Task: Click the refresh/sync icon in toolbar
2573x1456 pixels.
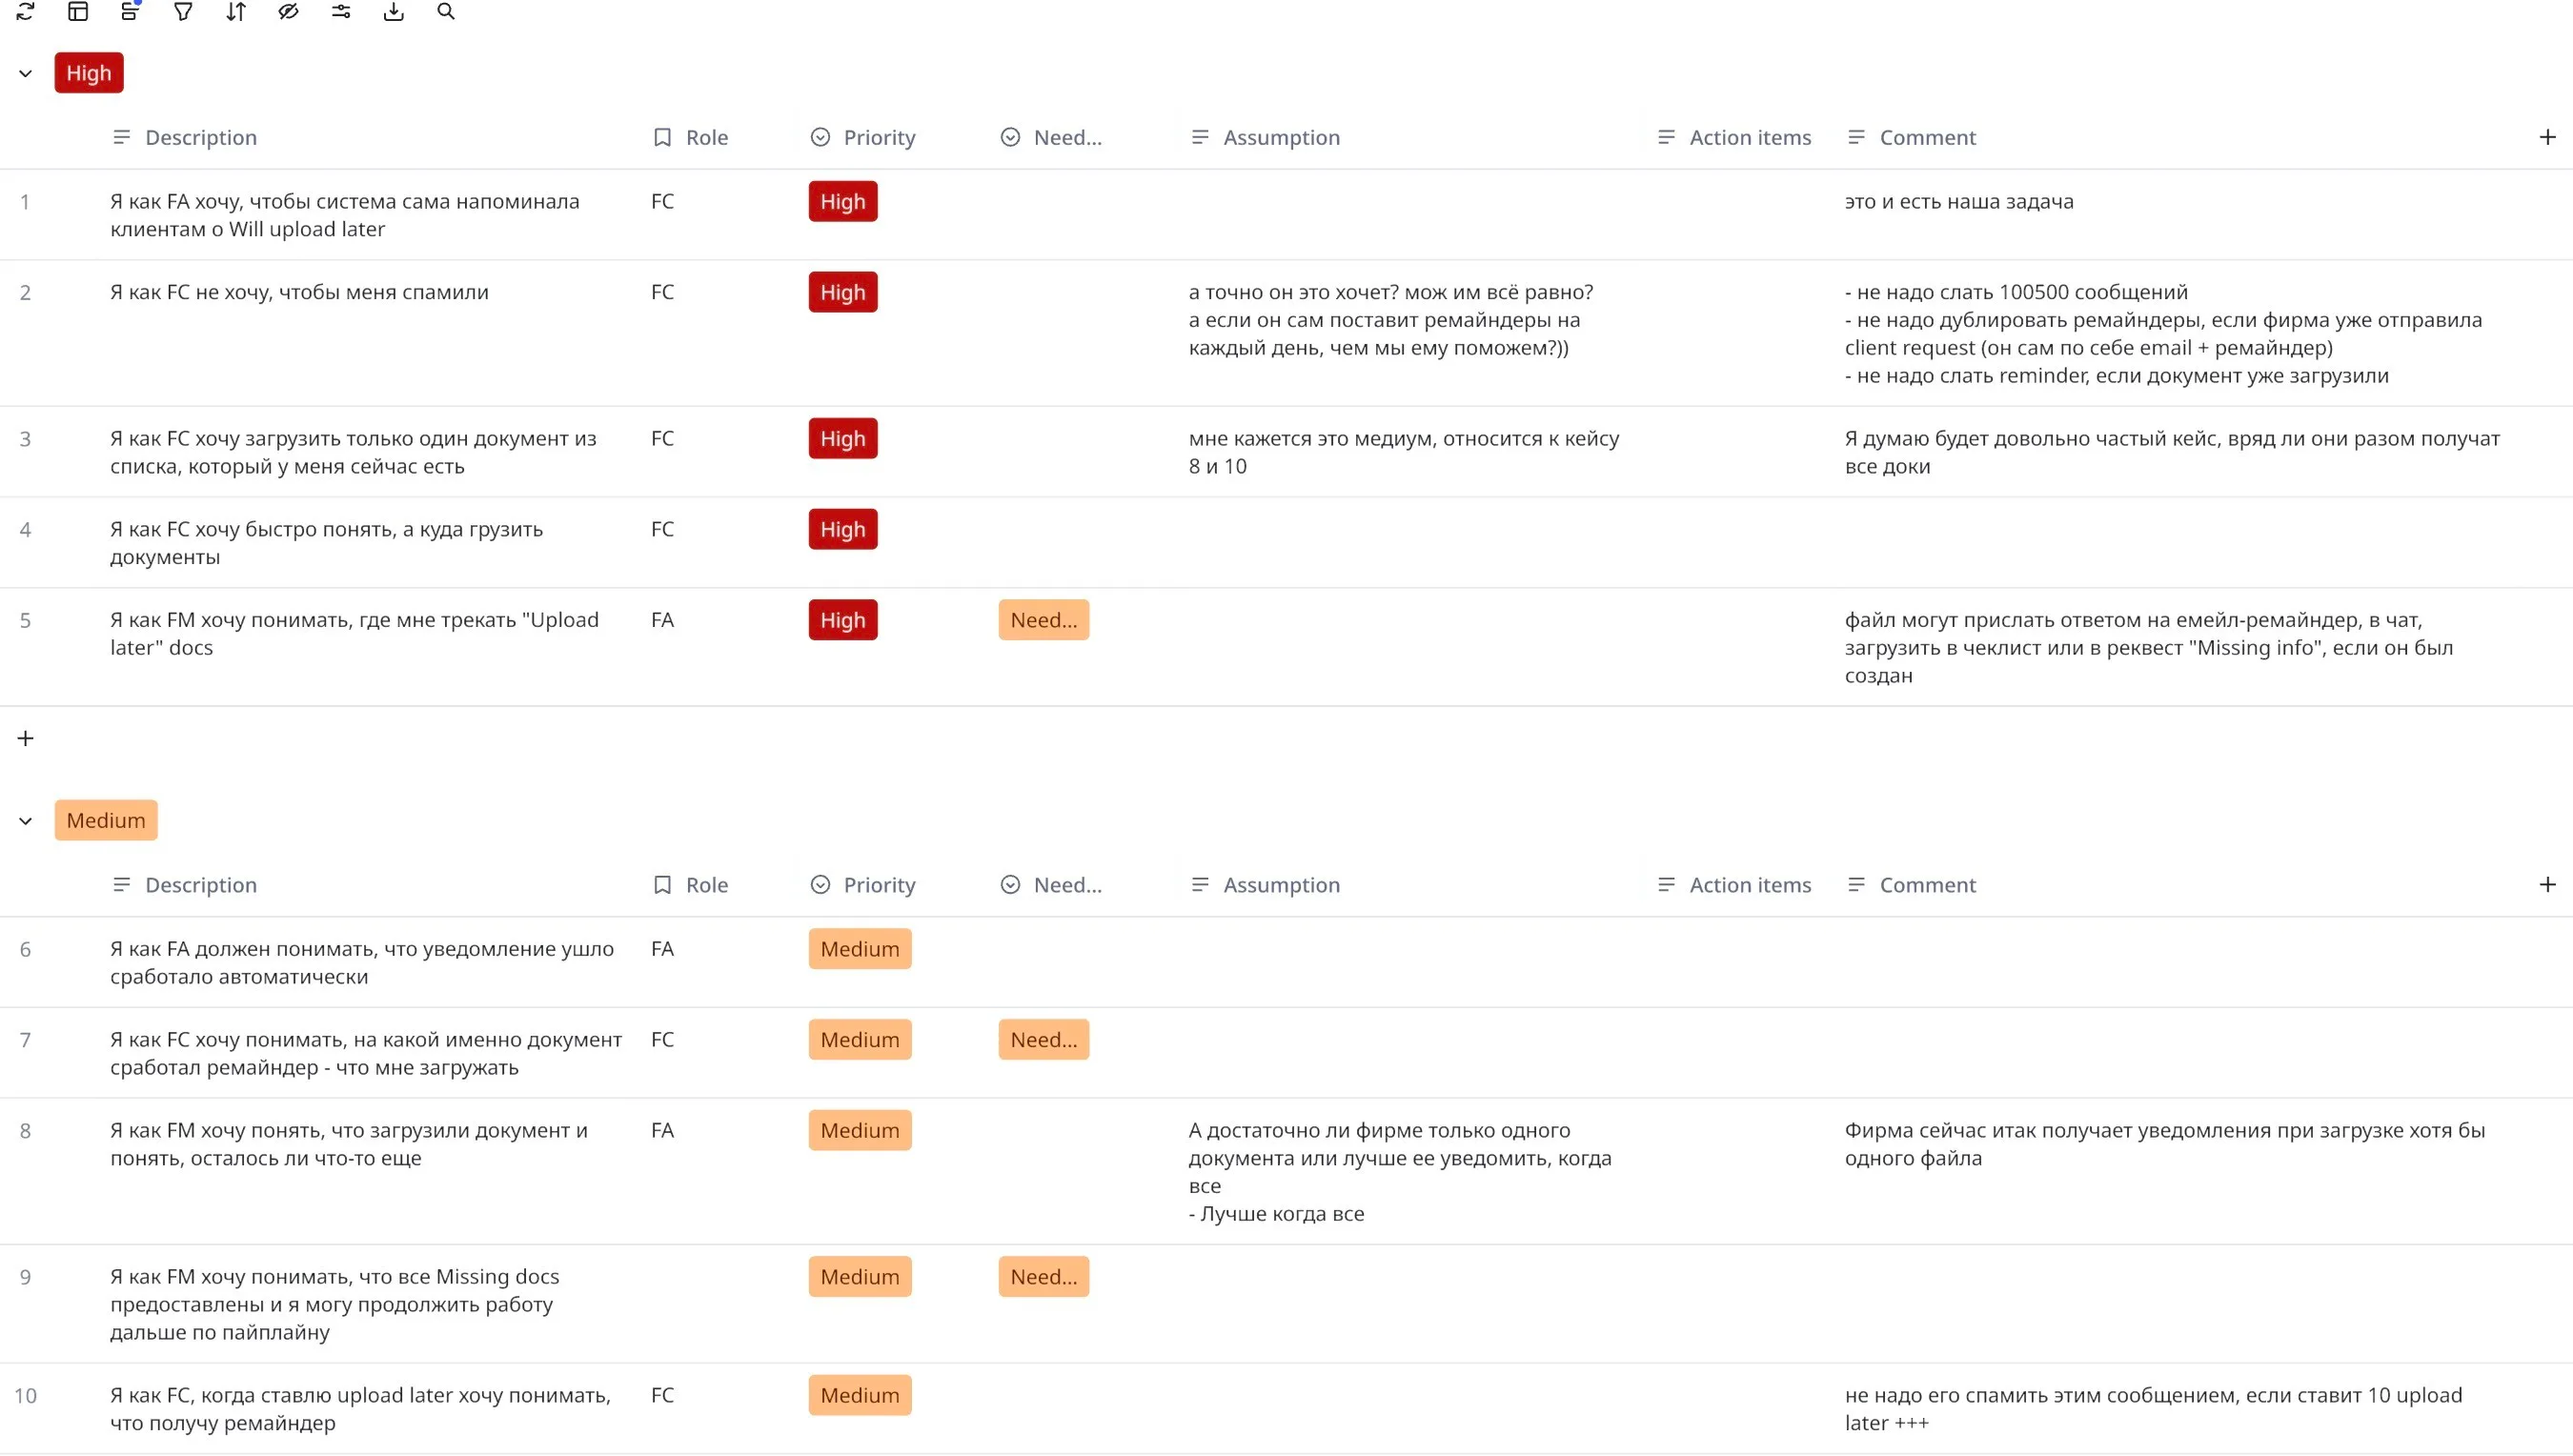Action: (26, 11)
